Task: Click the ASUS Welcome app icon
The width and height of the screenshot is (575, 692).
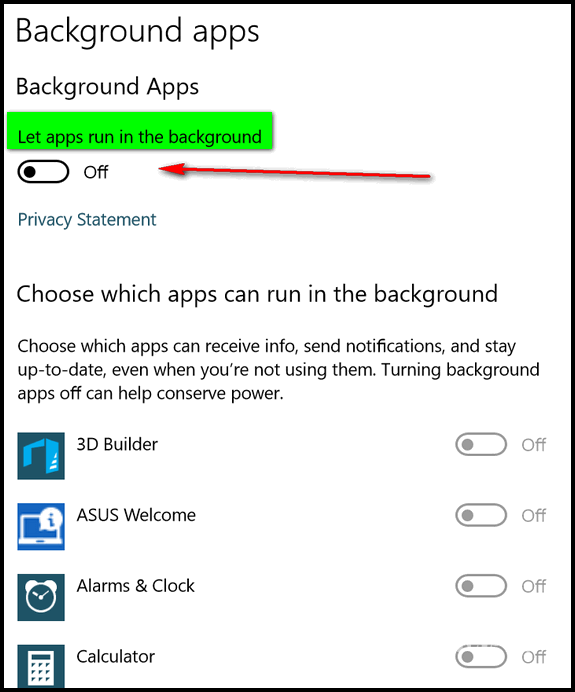Action: [41, 527]
